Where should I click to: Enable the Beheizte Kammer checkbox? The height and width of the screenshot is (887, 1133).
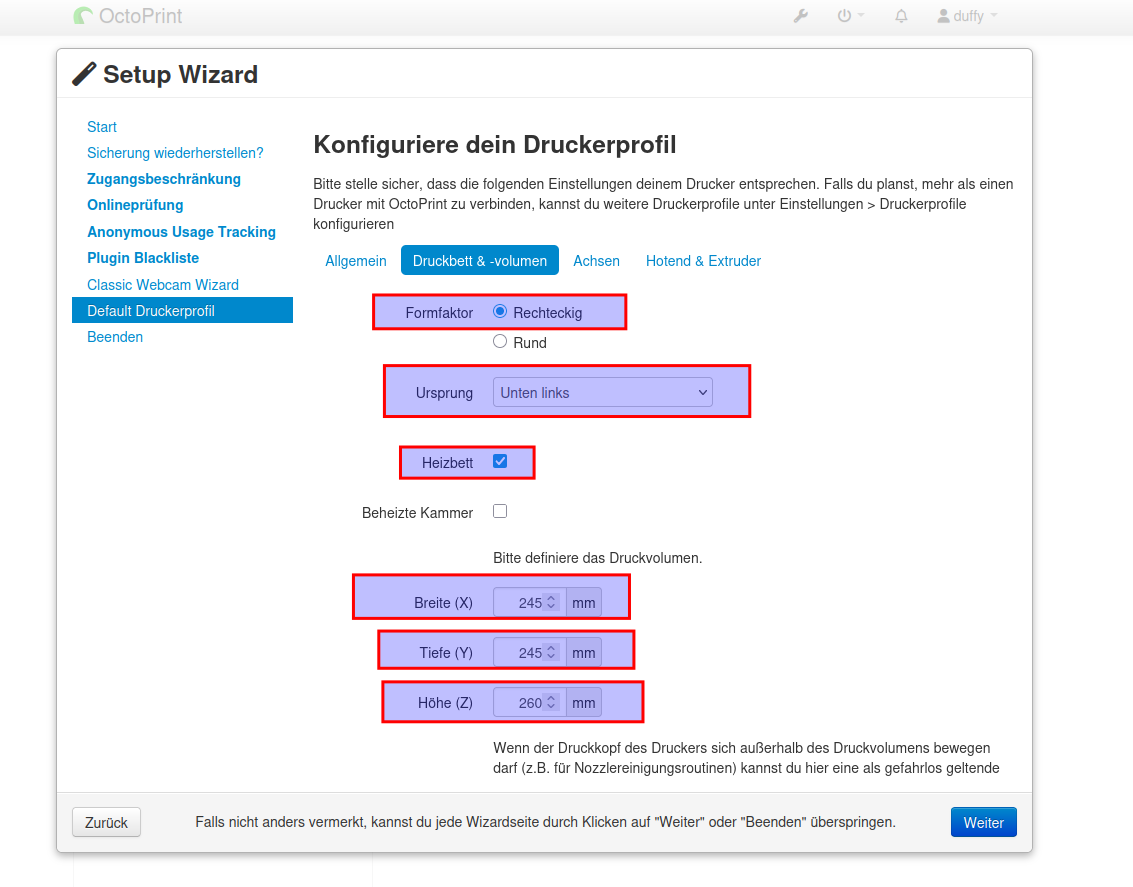(500, 511)
